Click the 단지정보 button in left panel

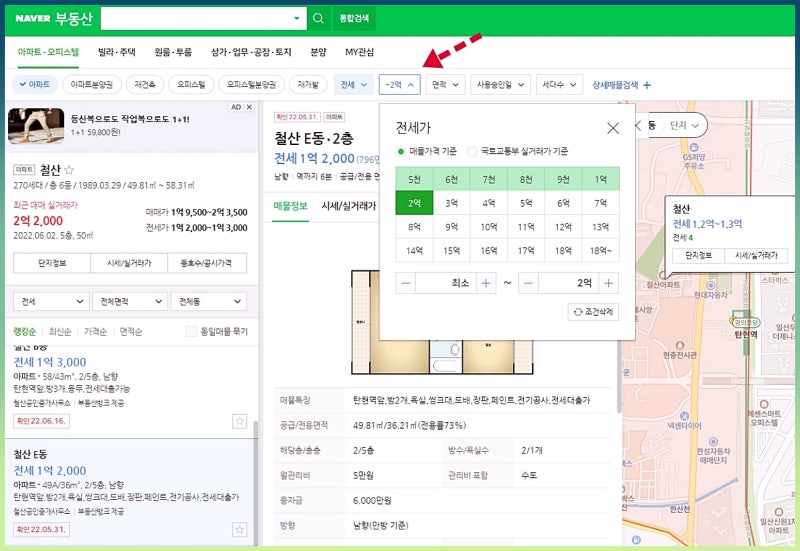(x=52, y=263)
